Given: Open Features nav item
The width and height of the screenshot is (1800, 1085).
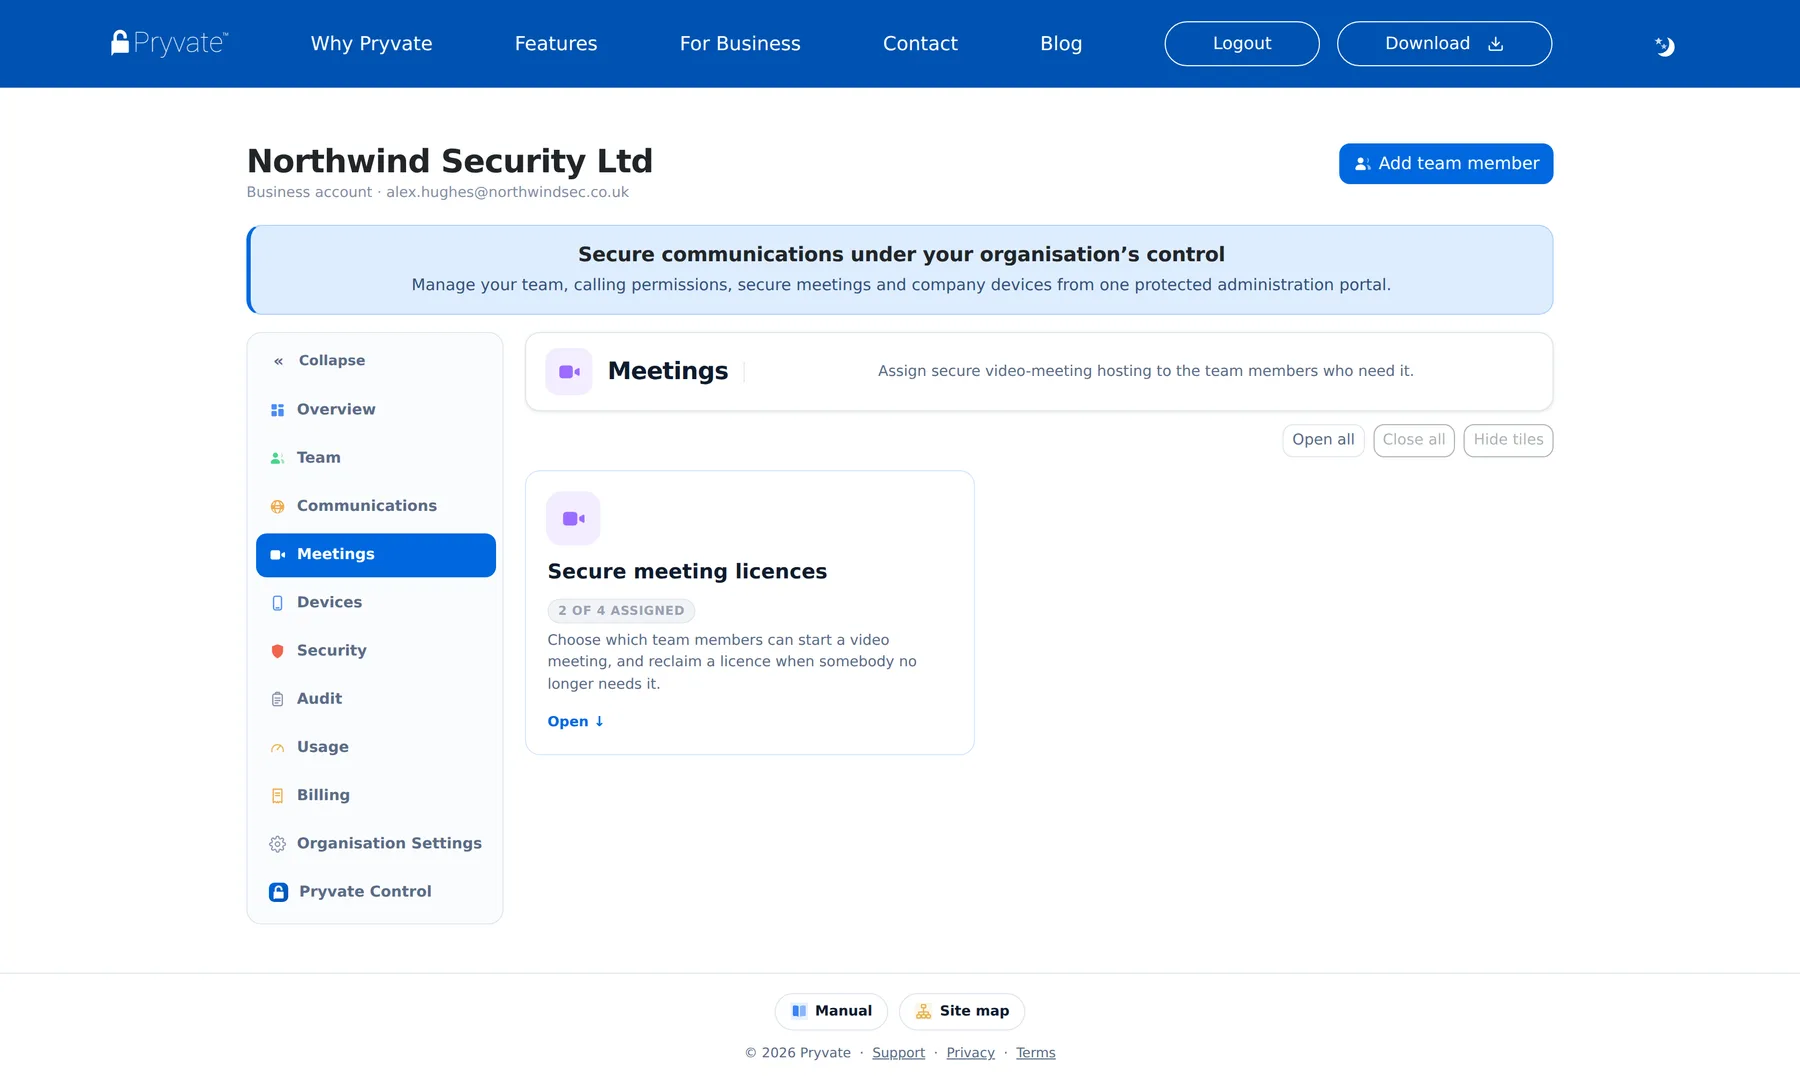Looking at the screenshot, I should point(556,44).
